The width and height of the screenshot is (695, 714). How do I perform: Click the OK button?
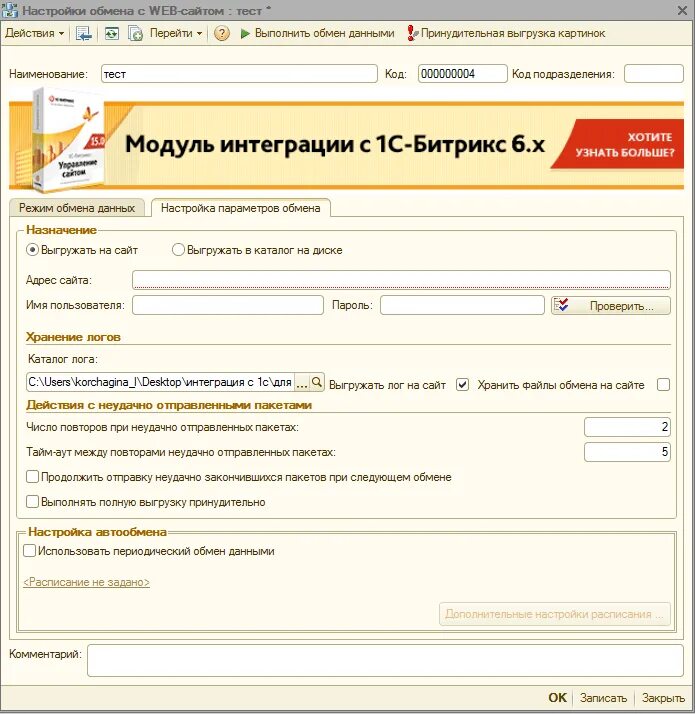point(557,698)
